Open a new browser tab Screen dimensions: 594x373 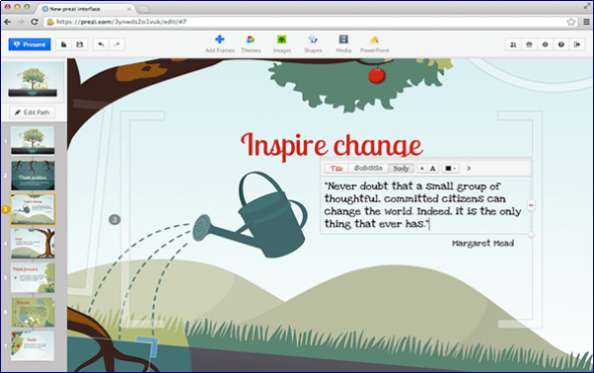144,9
